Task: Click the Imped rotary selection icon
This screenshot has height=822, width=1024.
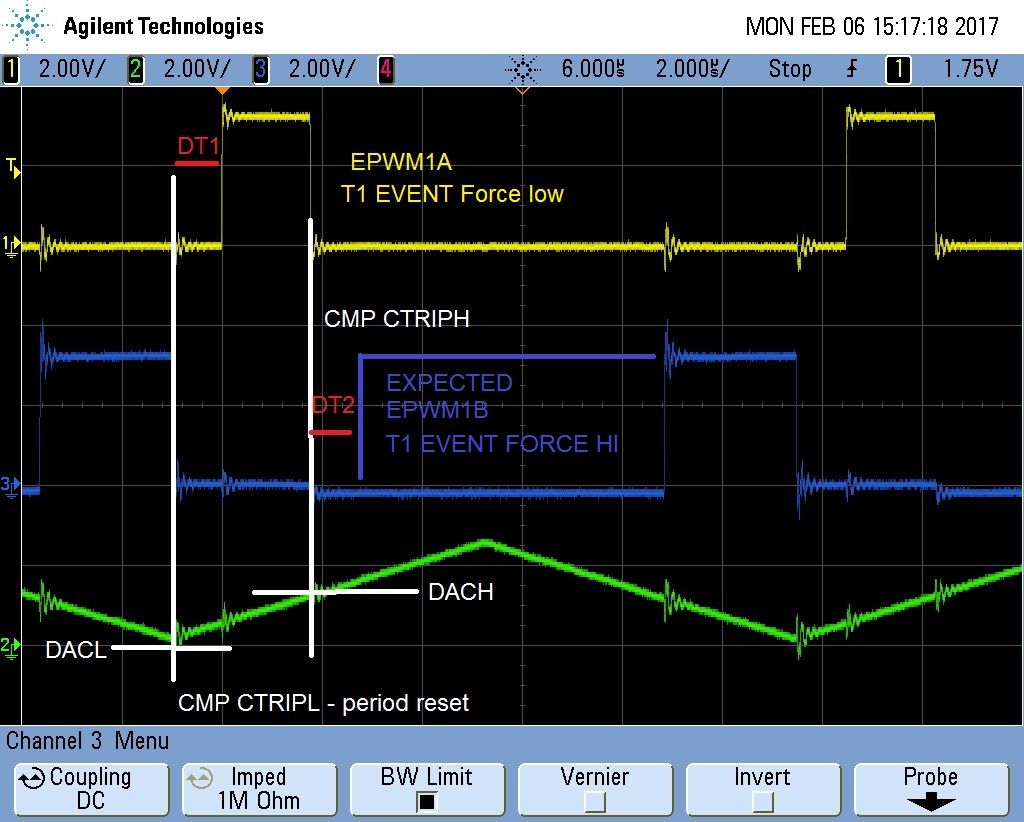Action: (199, 778)
